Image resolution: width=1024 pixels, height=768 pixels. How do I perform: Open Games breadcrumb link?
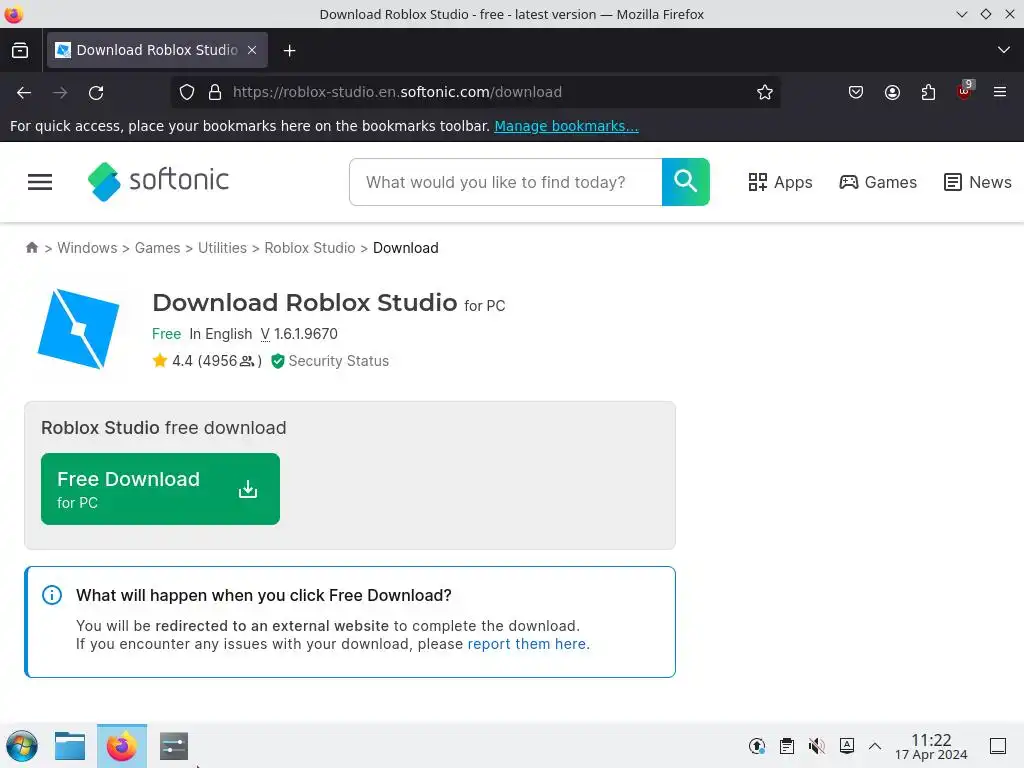point(157,248)
